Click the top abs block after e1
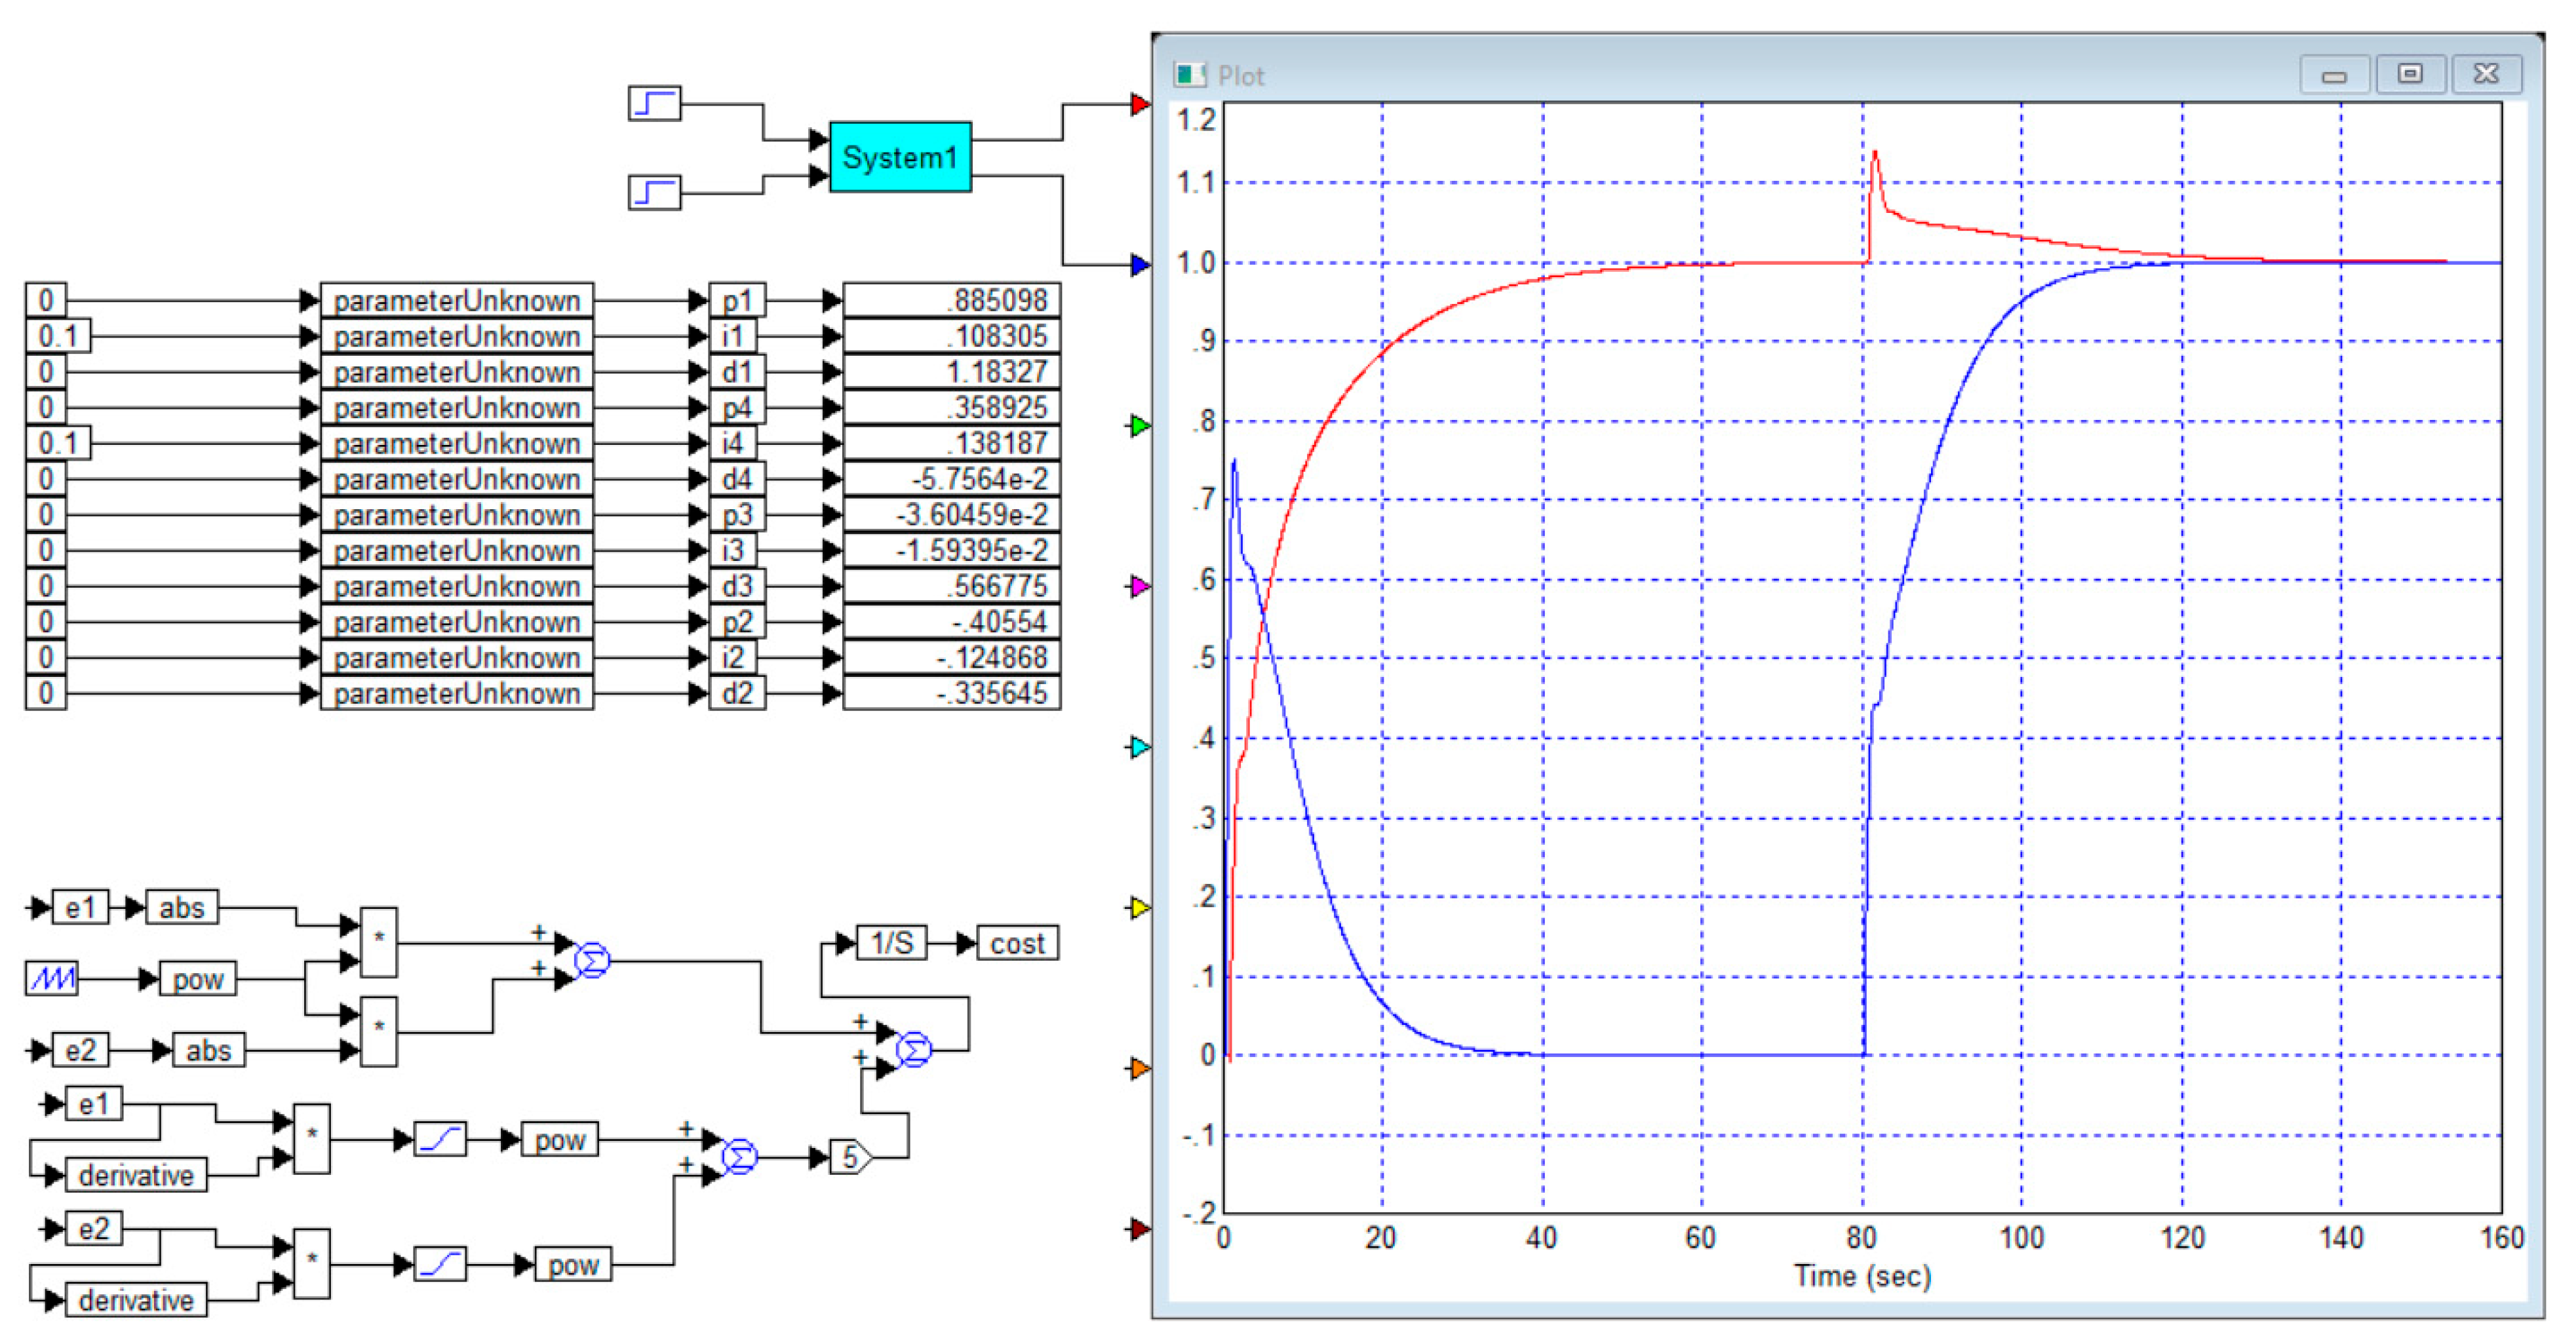 pos(181,907)
